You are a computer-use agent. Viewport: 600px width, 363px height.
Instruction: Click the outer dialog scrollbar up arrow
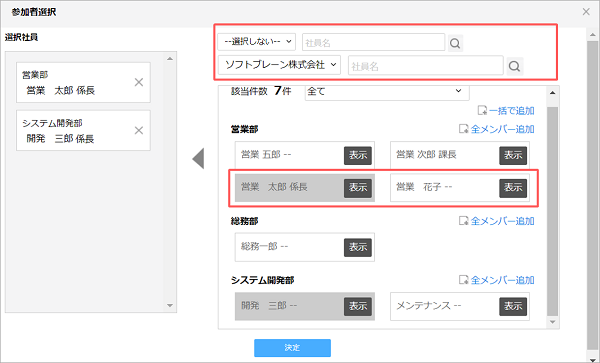pyautogui.click(x=592, y=36)
